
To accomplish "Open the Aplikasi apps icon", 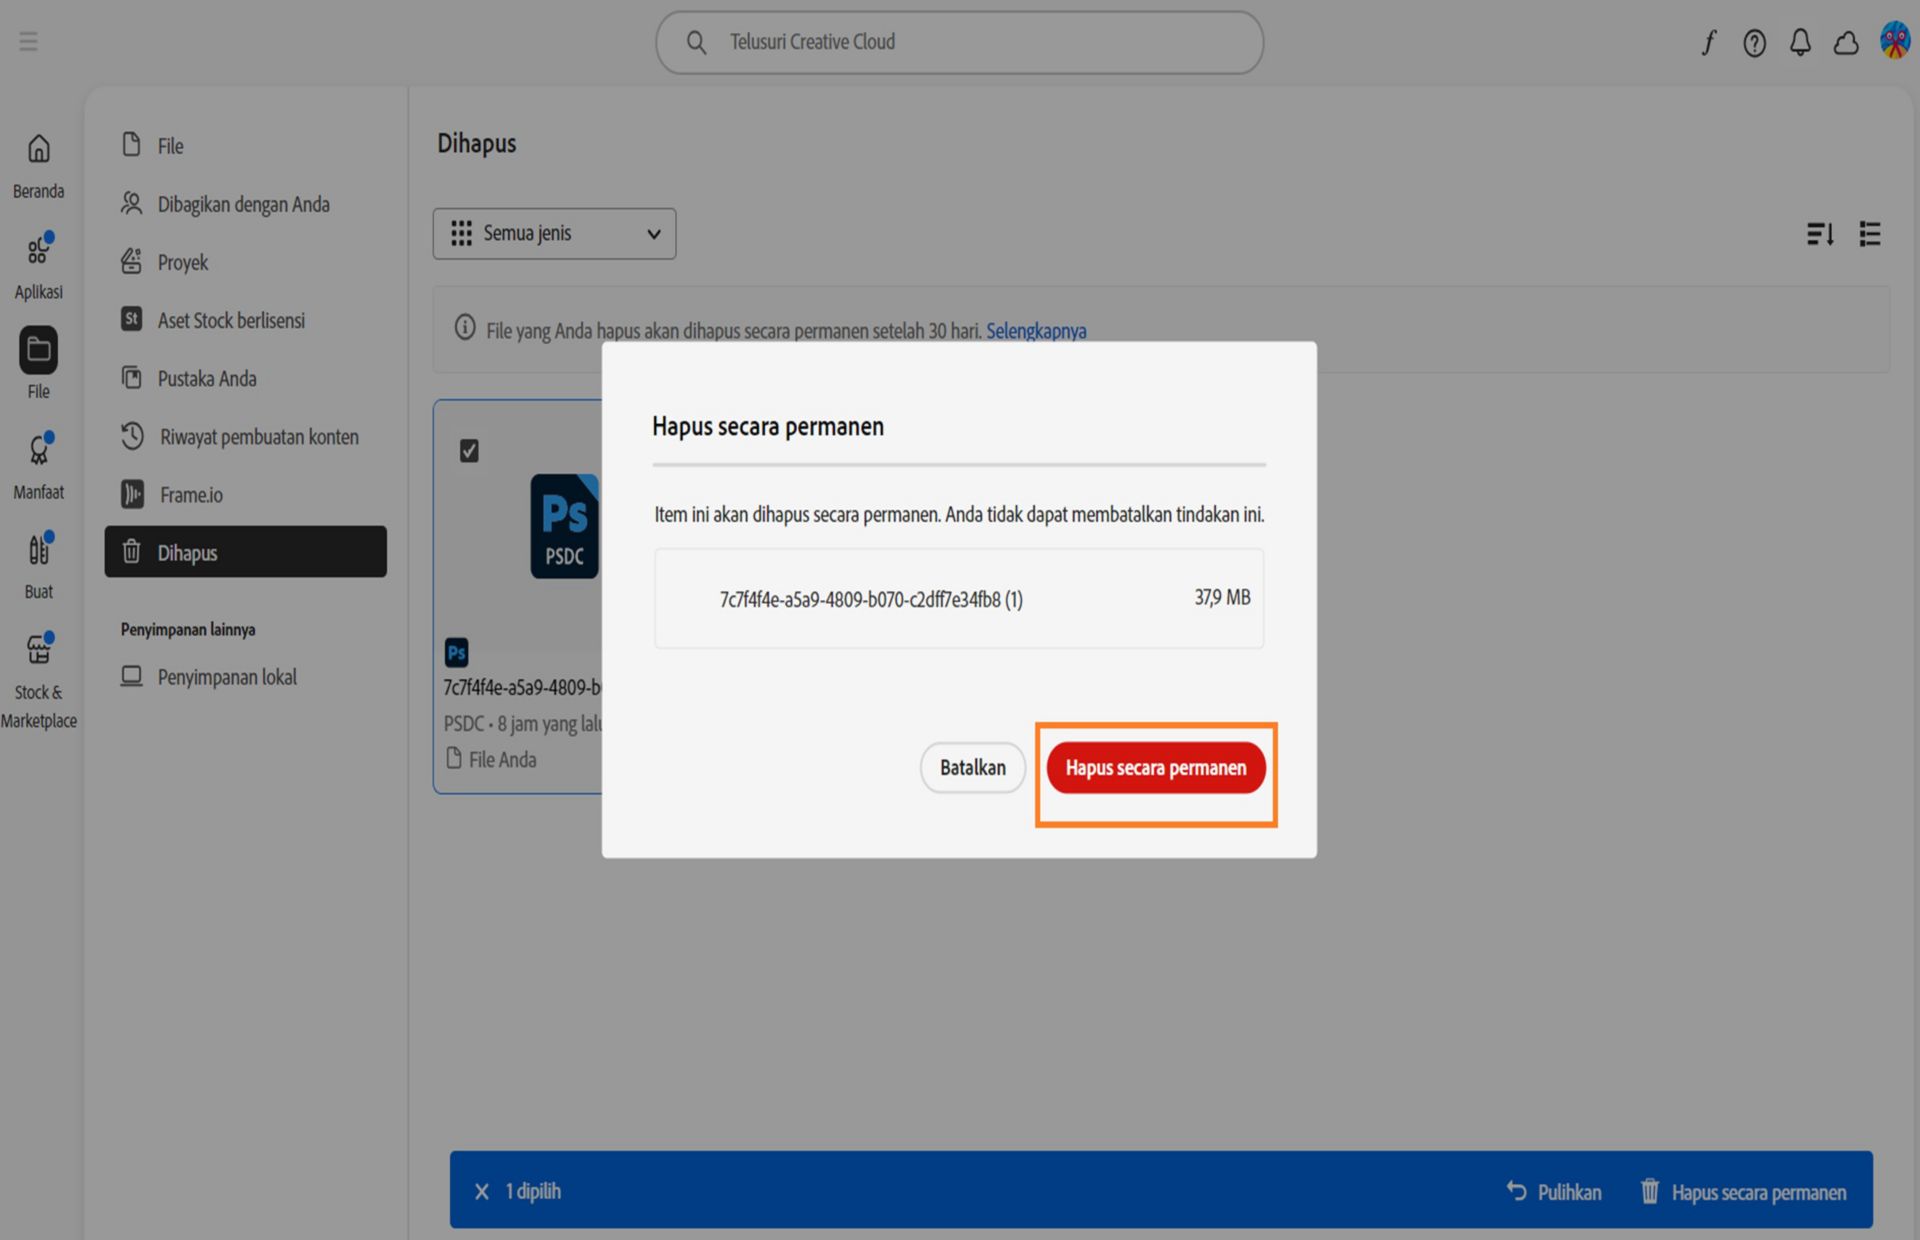I will pyautogui.click(x=39, y=249).
